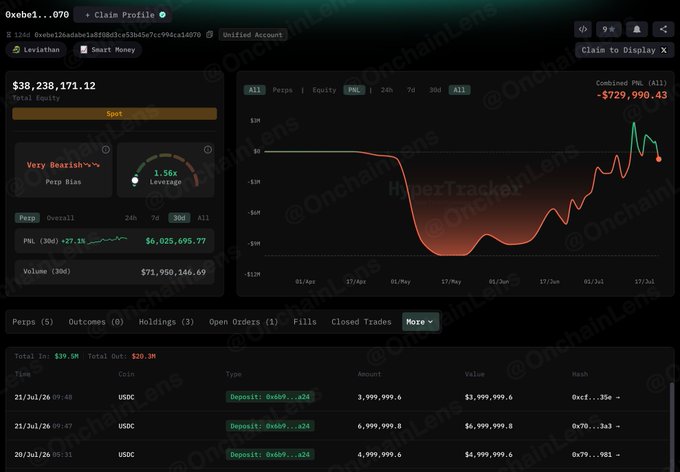Click the $3,999,999.6 value cell
The height and width of the screenshot is (472, 680).
tap(488, 397)
